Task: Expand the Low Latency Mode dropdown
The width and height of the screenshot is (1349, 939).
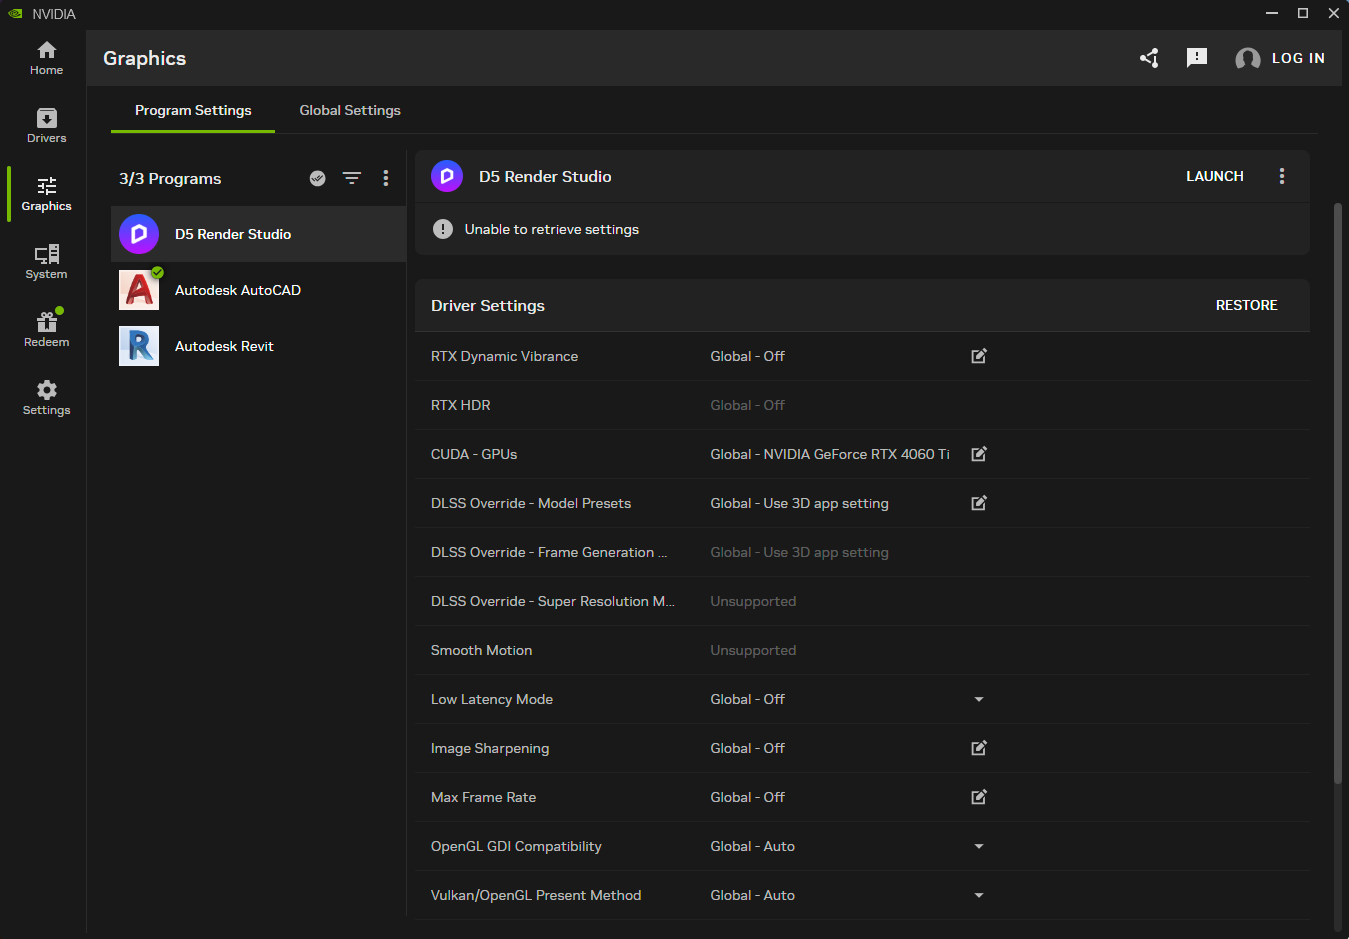Action: pos(979,699)
